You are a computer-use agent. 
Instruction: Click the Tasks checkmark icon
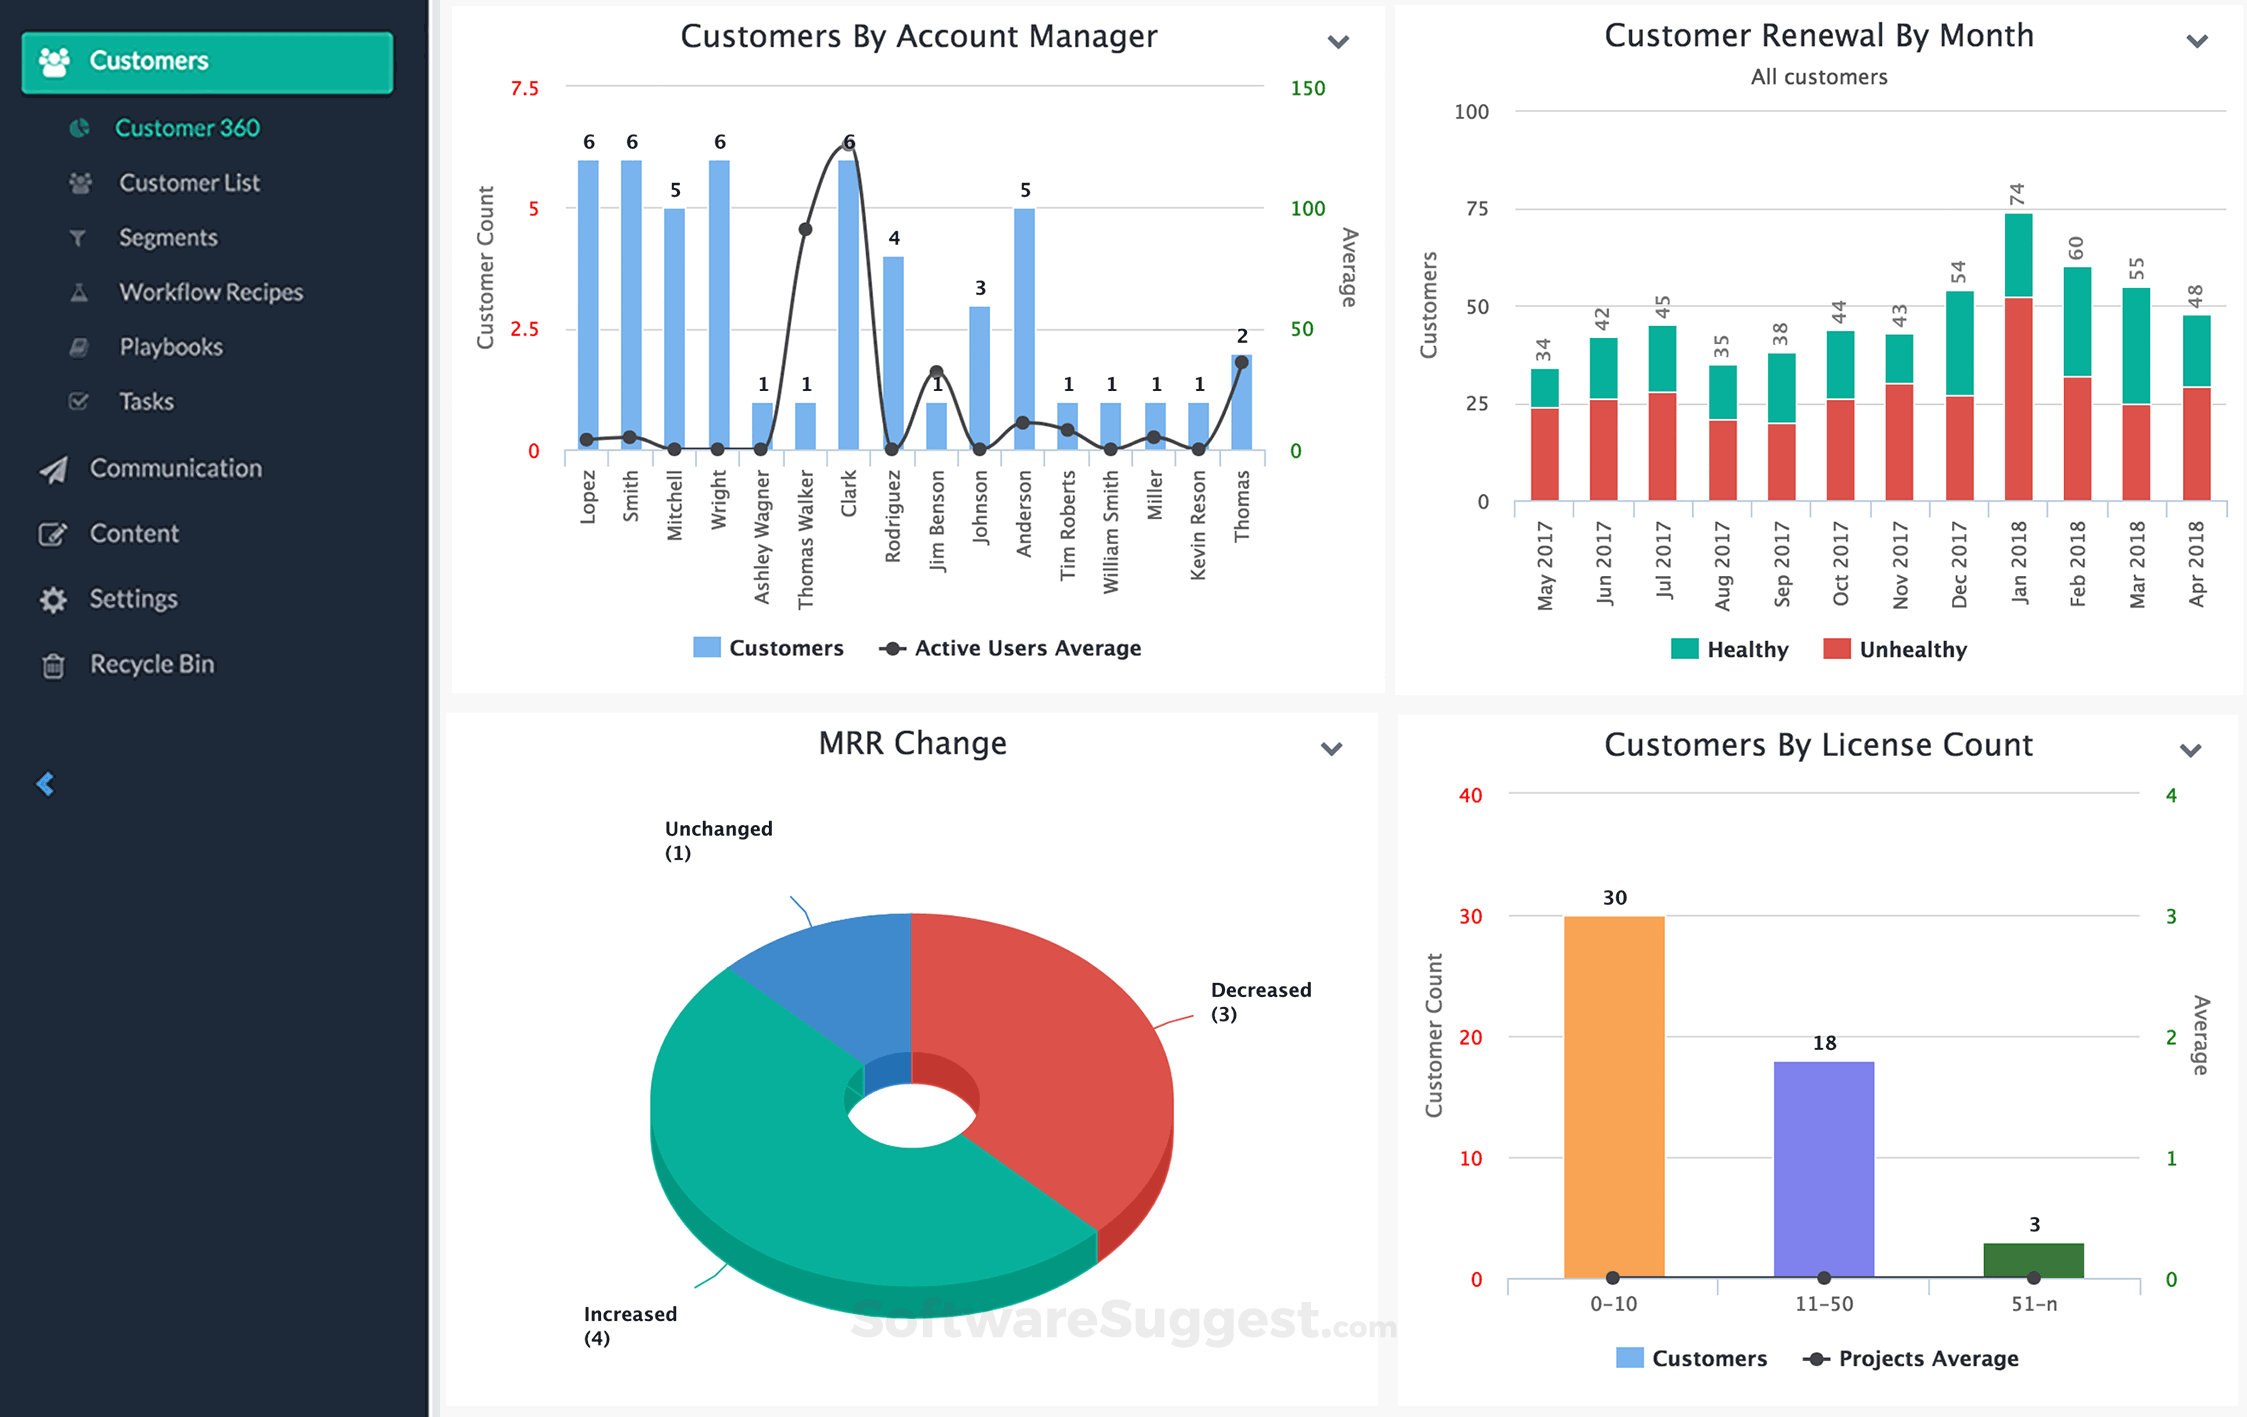click(x=78, y=401)
